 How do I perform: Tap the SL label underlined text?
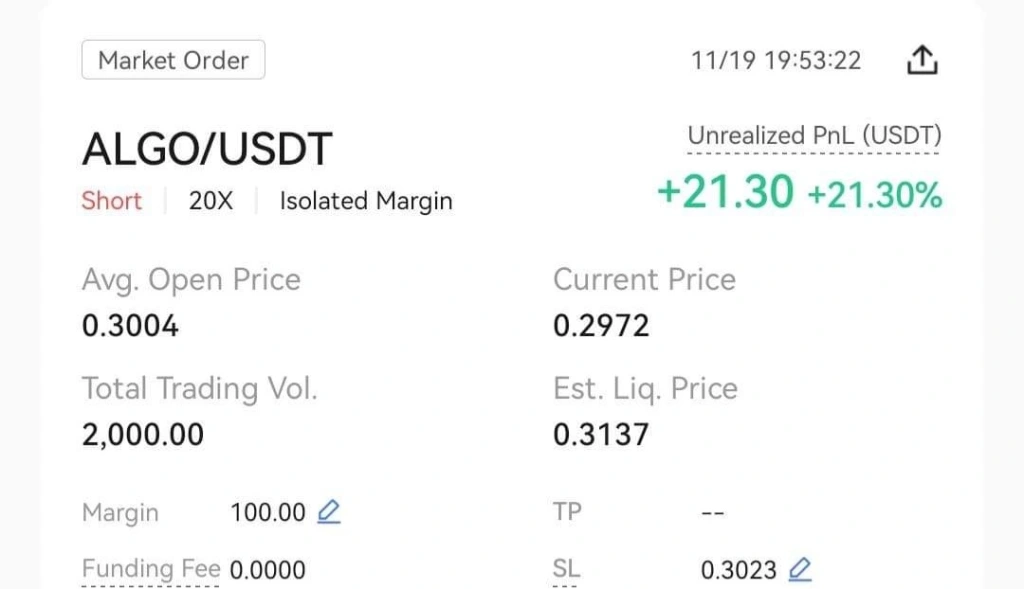coord(566,568)
